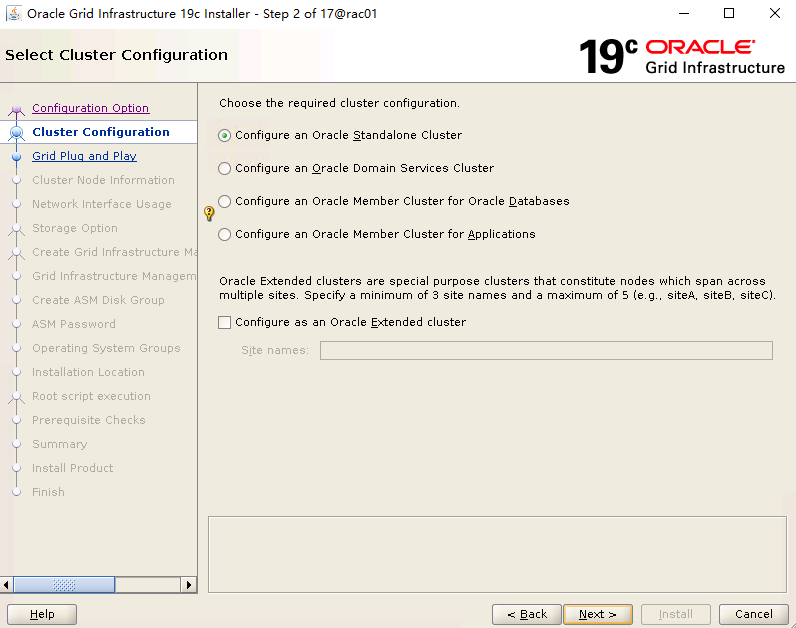
Task: Click the horizontal scrollbar thumb in steps panel
Action: tap(64, 585)
